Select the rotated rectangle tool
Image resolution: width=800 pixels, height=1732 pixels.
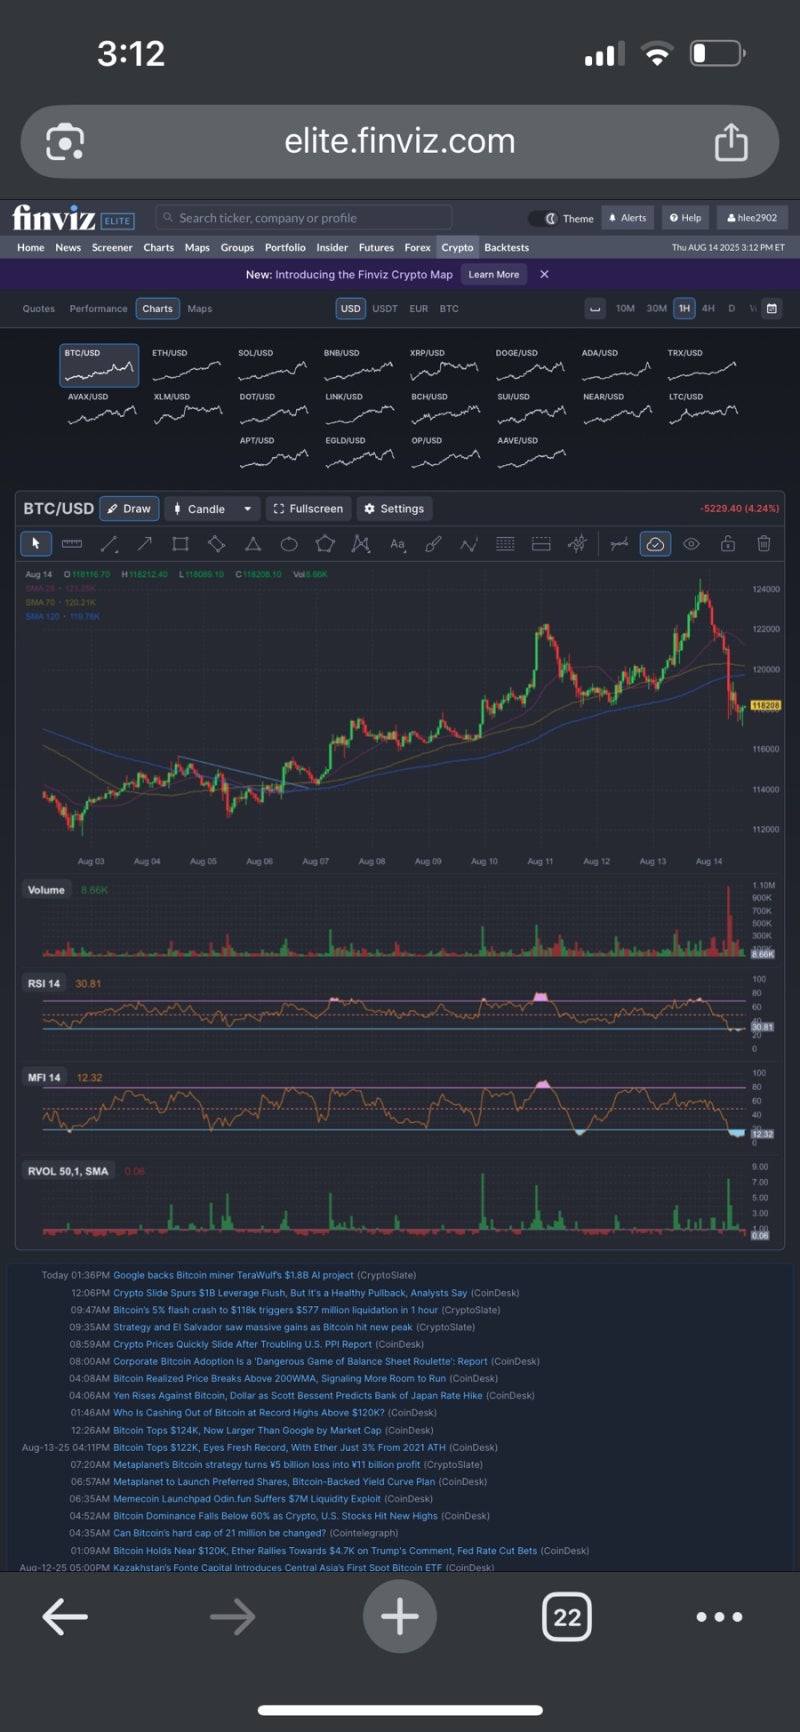pos(216,544)
